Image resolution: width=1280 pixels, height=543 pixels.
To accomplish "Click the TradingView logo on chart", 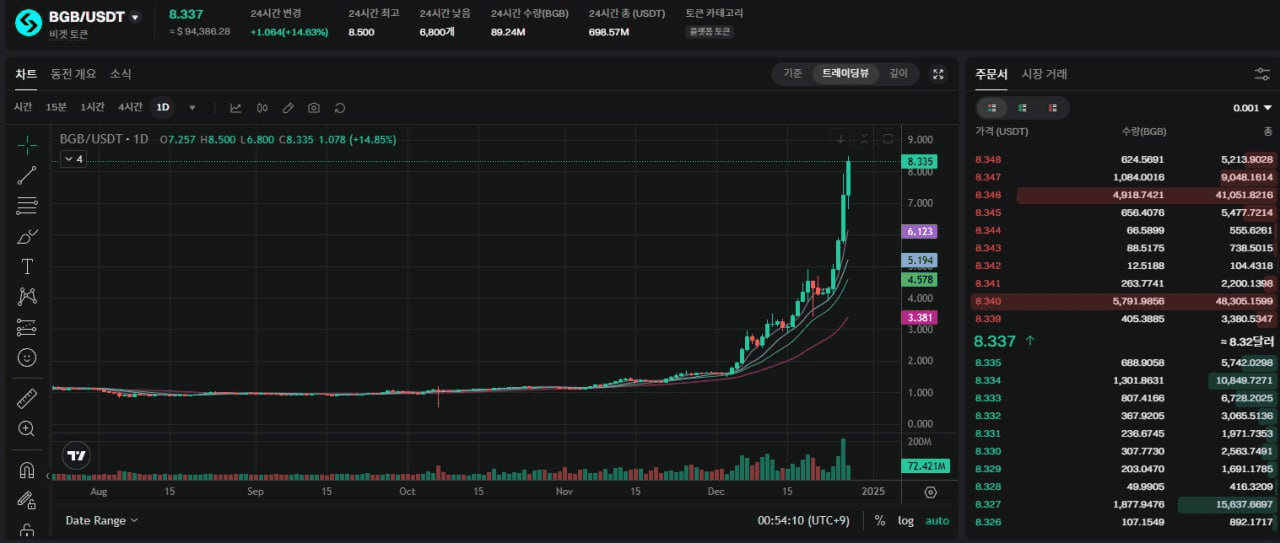I will [x=77, y=456].
